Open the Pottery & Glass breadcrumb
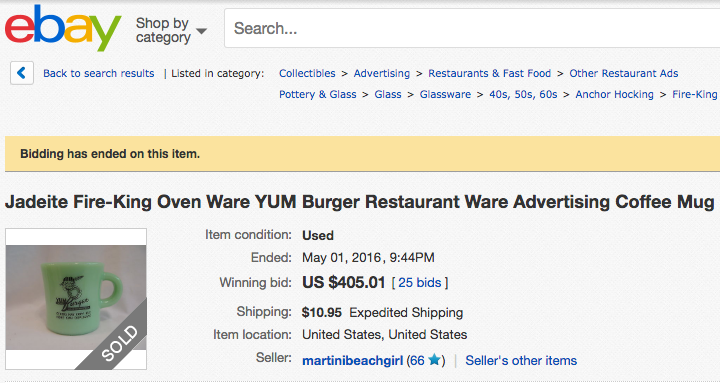Image resolution: width=720 pixels, height=383 pixels. click(318, 95)
